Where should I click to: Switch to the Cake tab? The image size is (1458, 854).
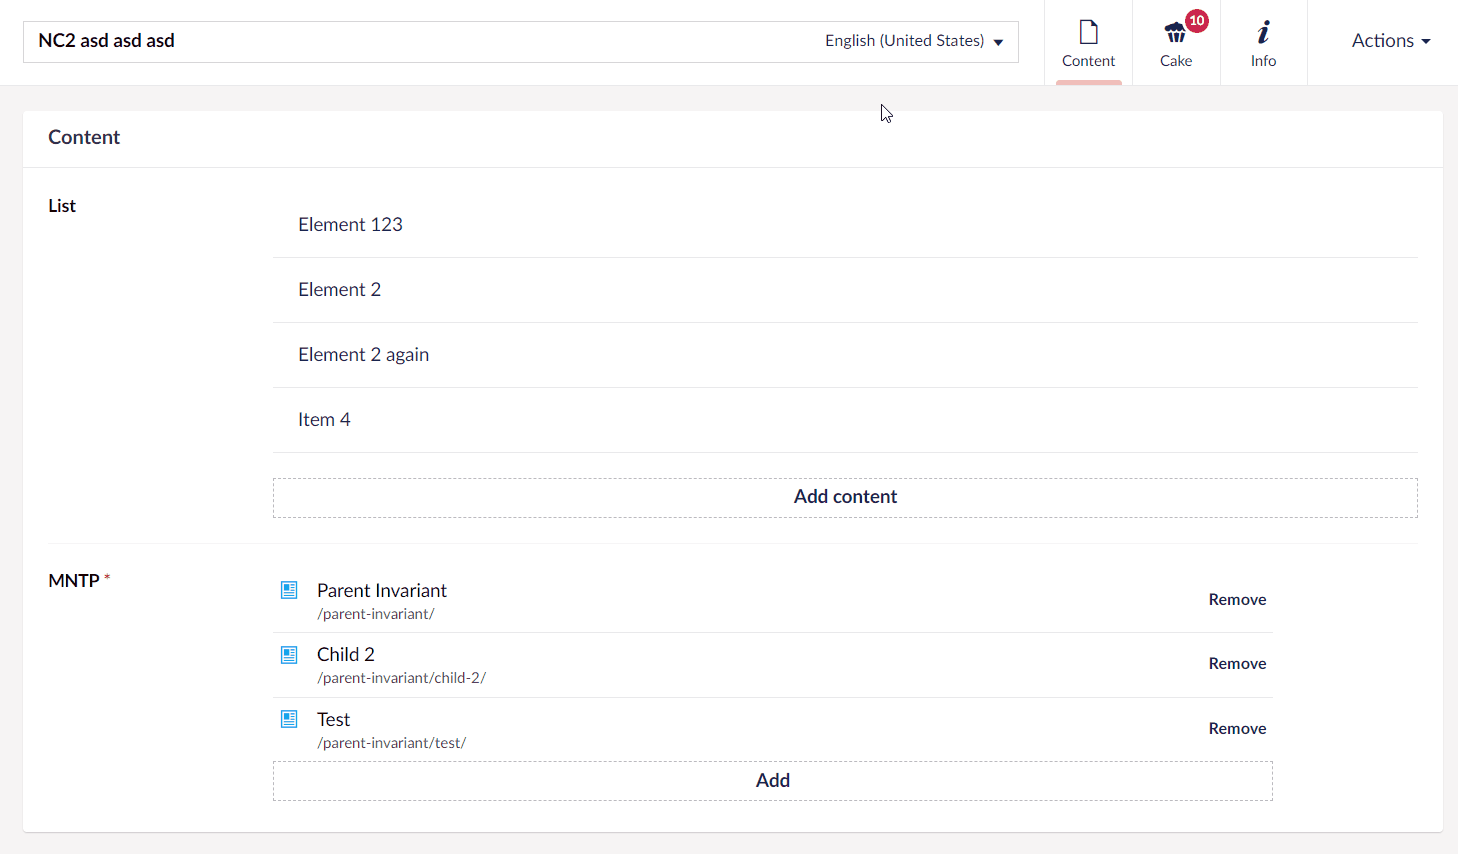[1175, 42]
